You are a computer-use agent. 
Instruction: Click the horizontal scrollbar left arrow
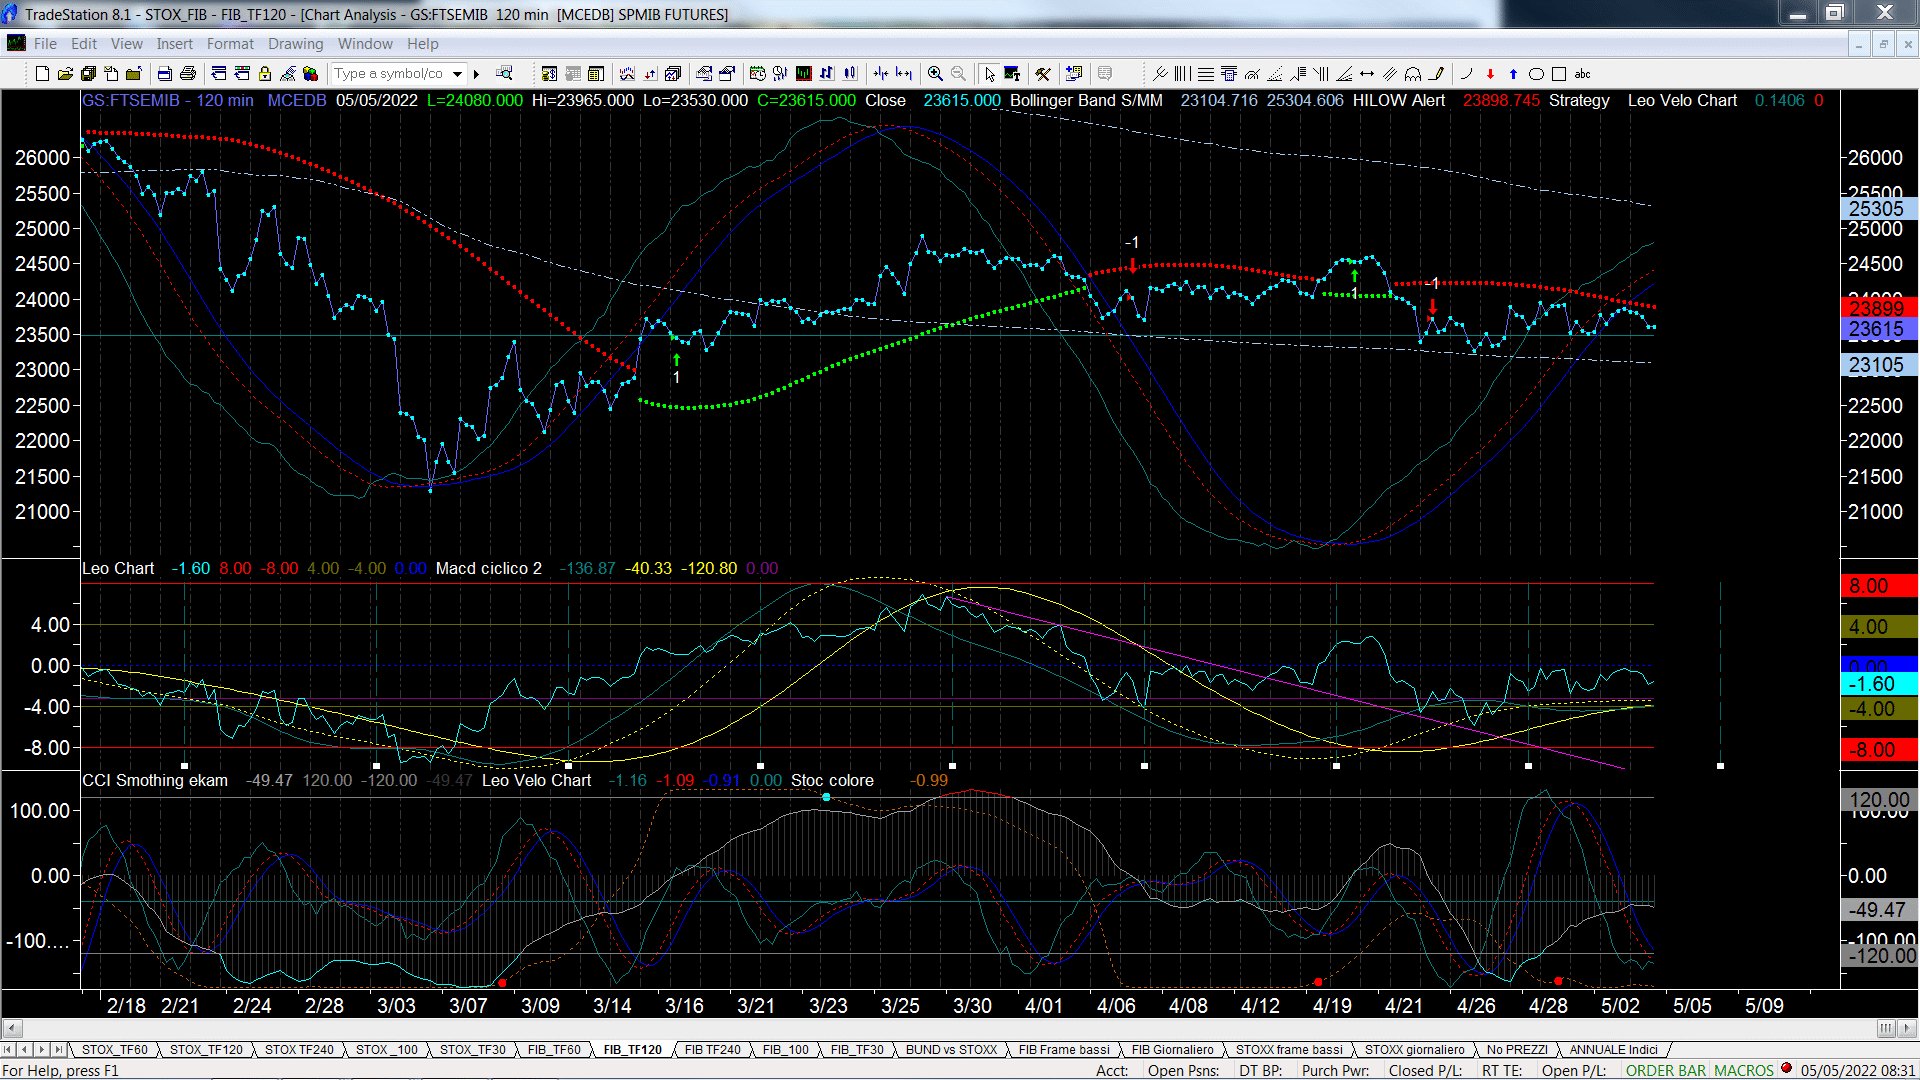click(x=12, y=1028)
